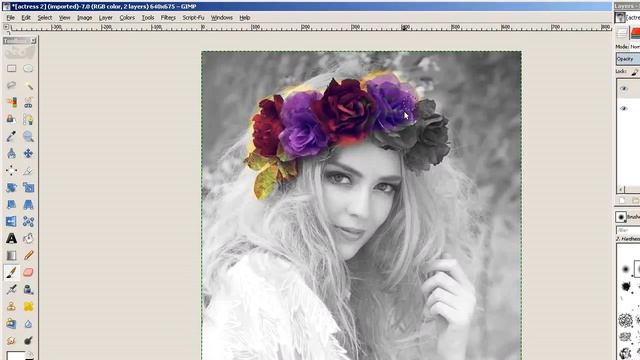
Task: Select the Scale tool
Action: point(28,187)
